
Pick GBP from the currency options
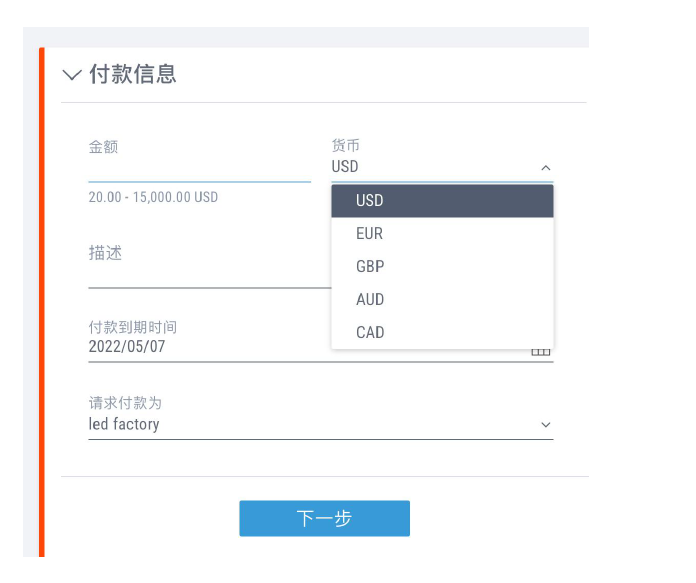442,266
